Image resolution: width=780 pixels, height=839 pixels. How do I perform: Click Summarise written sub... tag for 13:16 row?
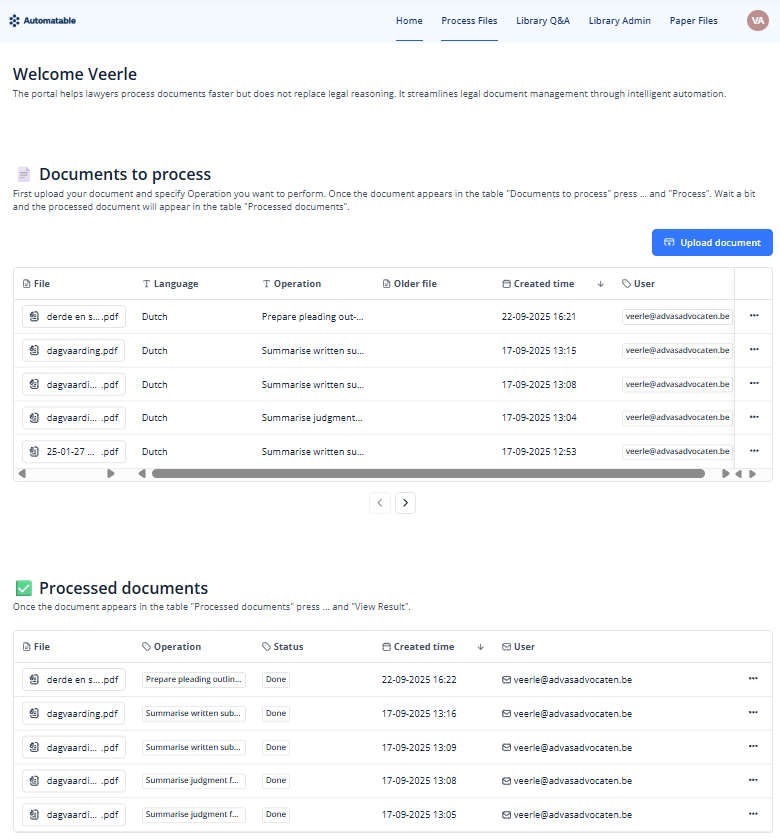pyautogui.click(x=194, y=713)
